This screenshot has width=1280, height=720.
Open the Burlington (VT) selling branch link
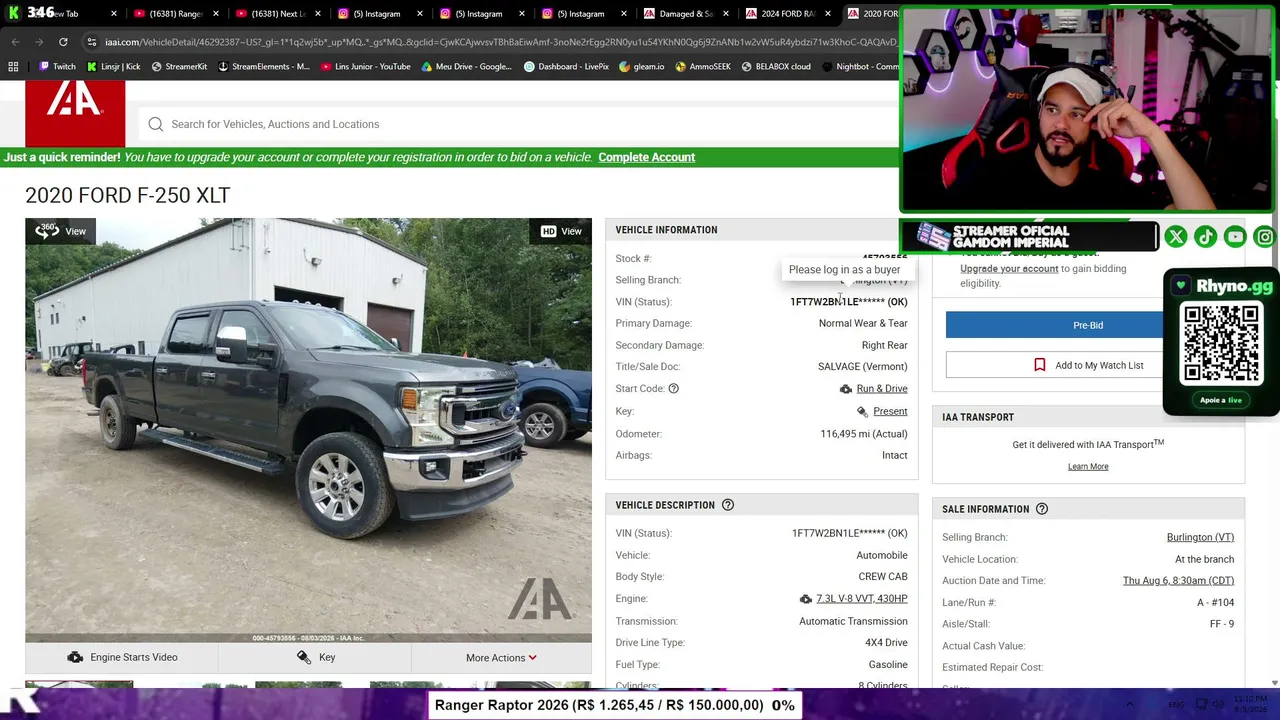(x=1200, y=538)
